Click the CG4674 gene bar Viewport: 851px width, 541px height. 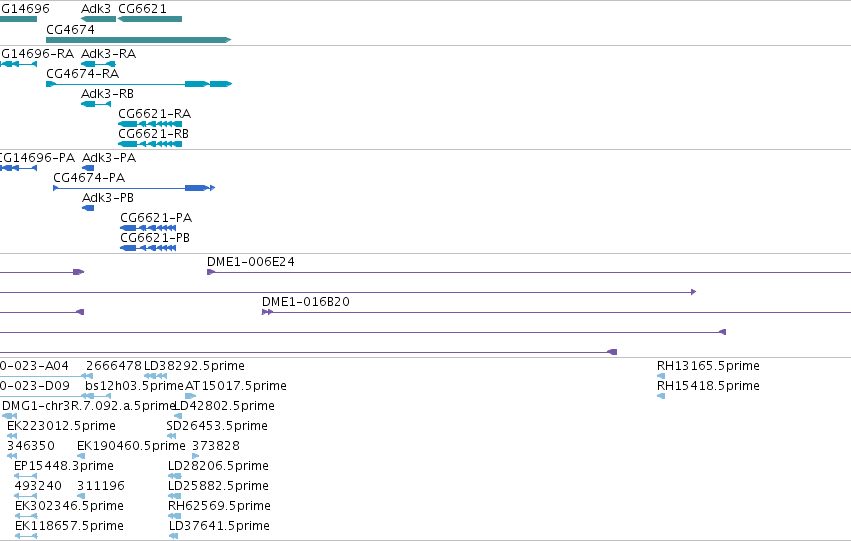[x=139, y=40]
